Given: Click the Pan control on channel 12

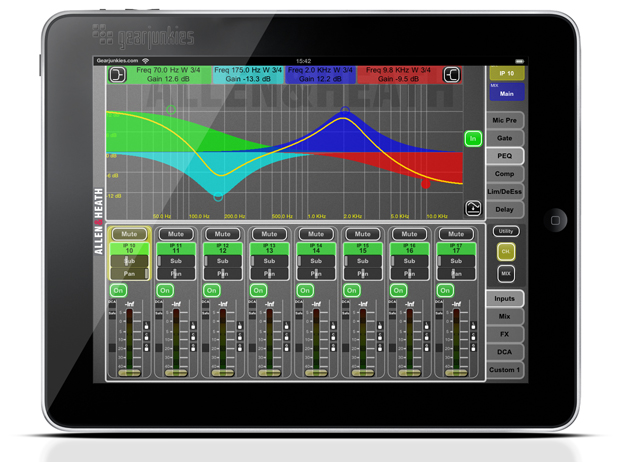Looking at the screenshot, I should [x=223, y=274].
